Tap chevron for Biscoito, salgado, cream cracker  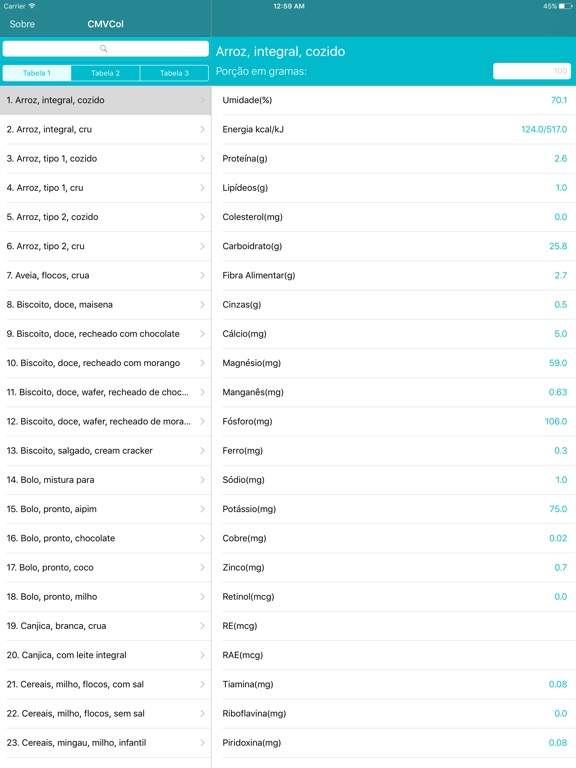[202, 451]
